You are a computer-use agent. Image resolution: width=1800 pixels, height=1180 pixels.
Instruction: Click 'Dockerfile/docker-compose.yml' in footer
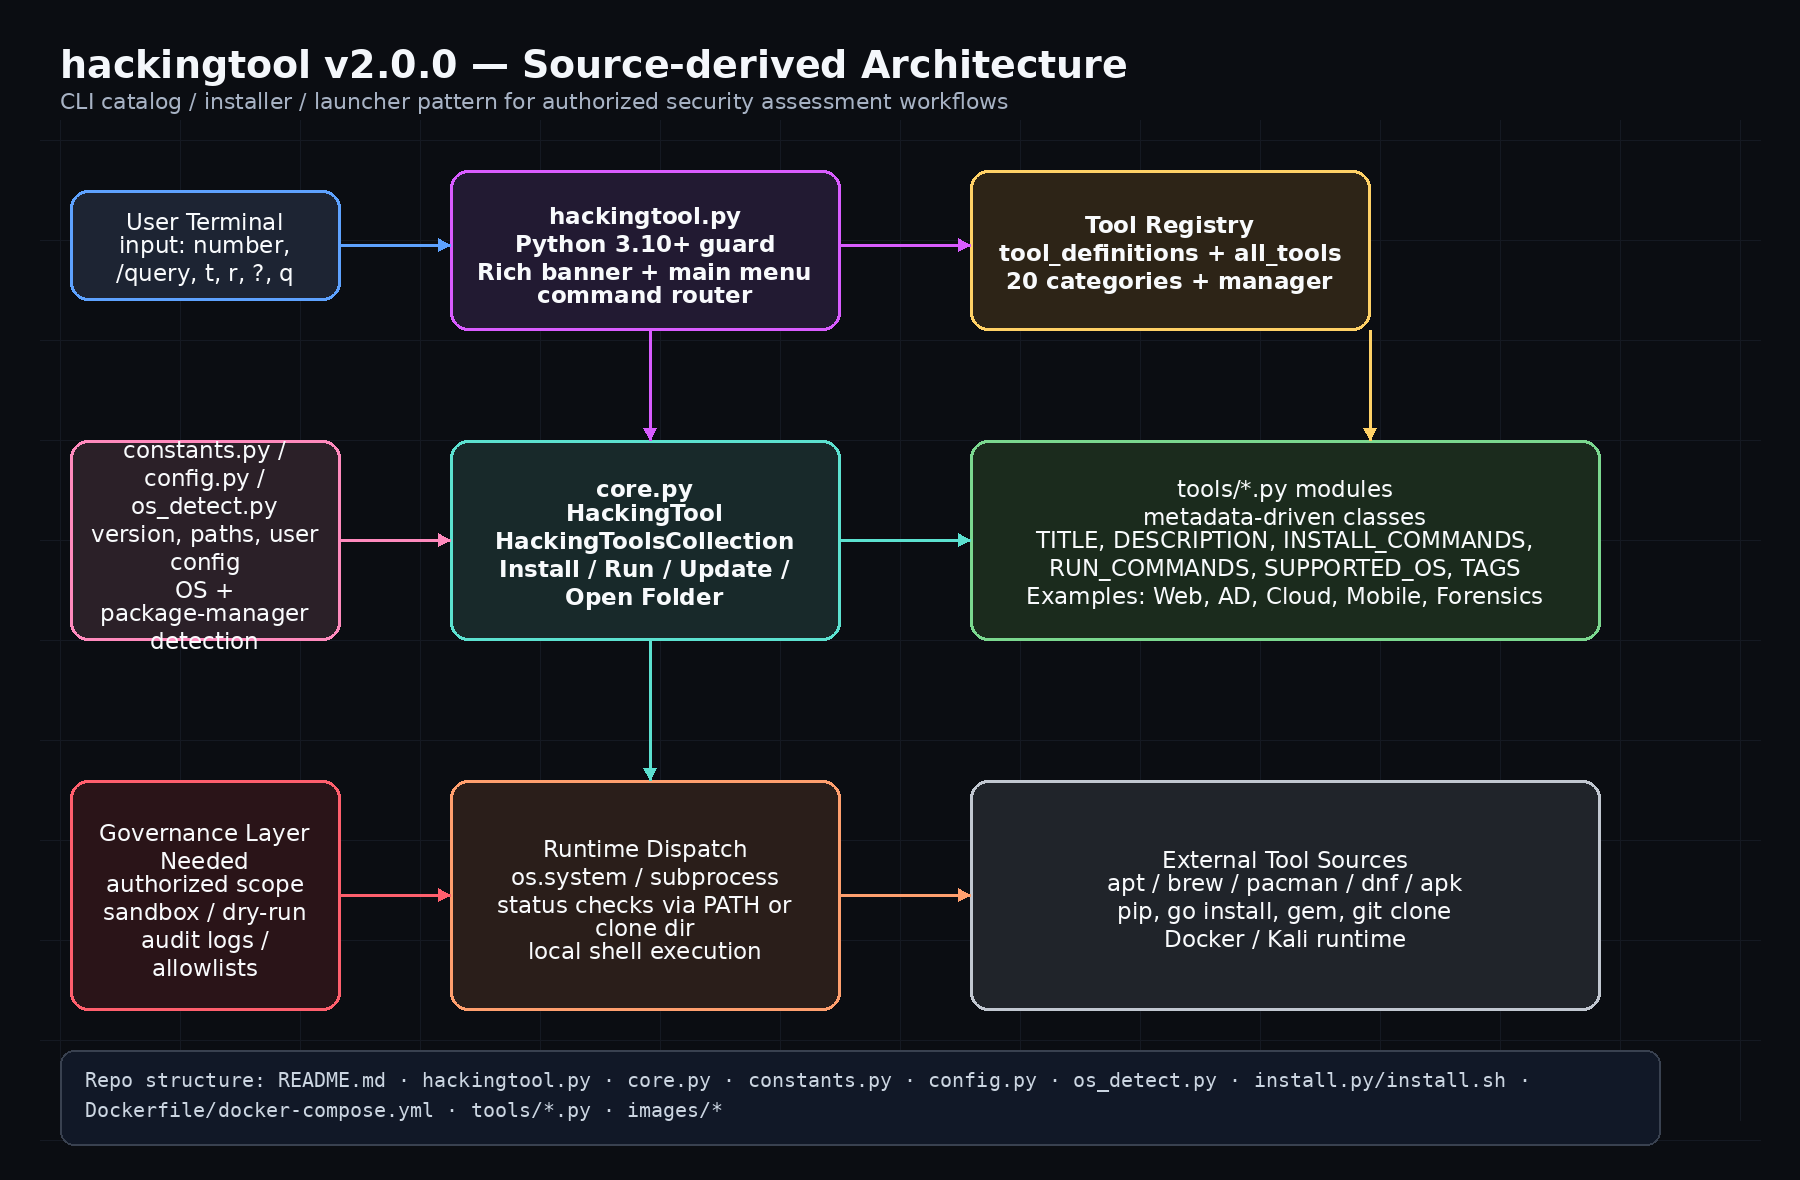point(259,1110)
